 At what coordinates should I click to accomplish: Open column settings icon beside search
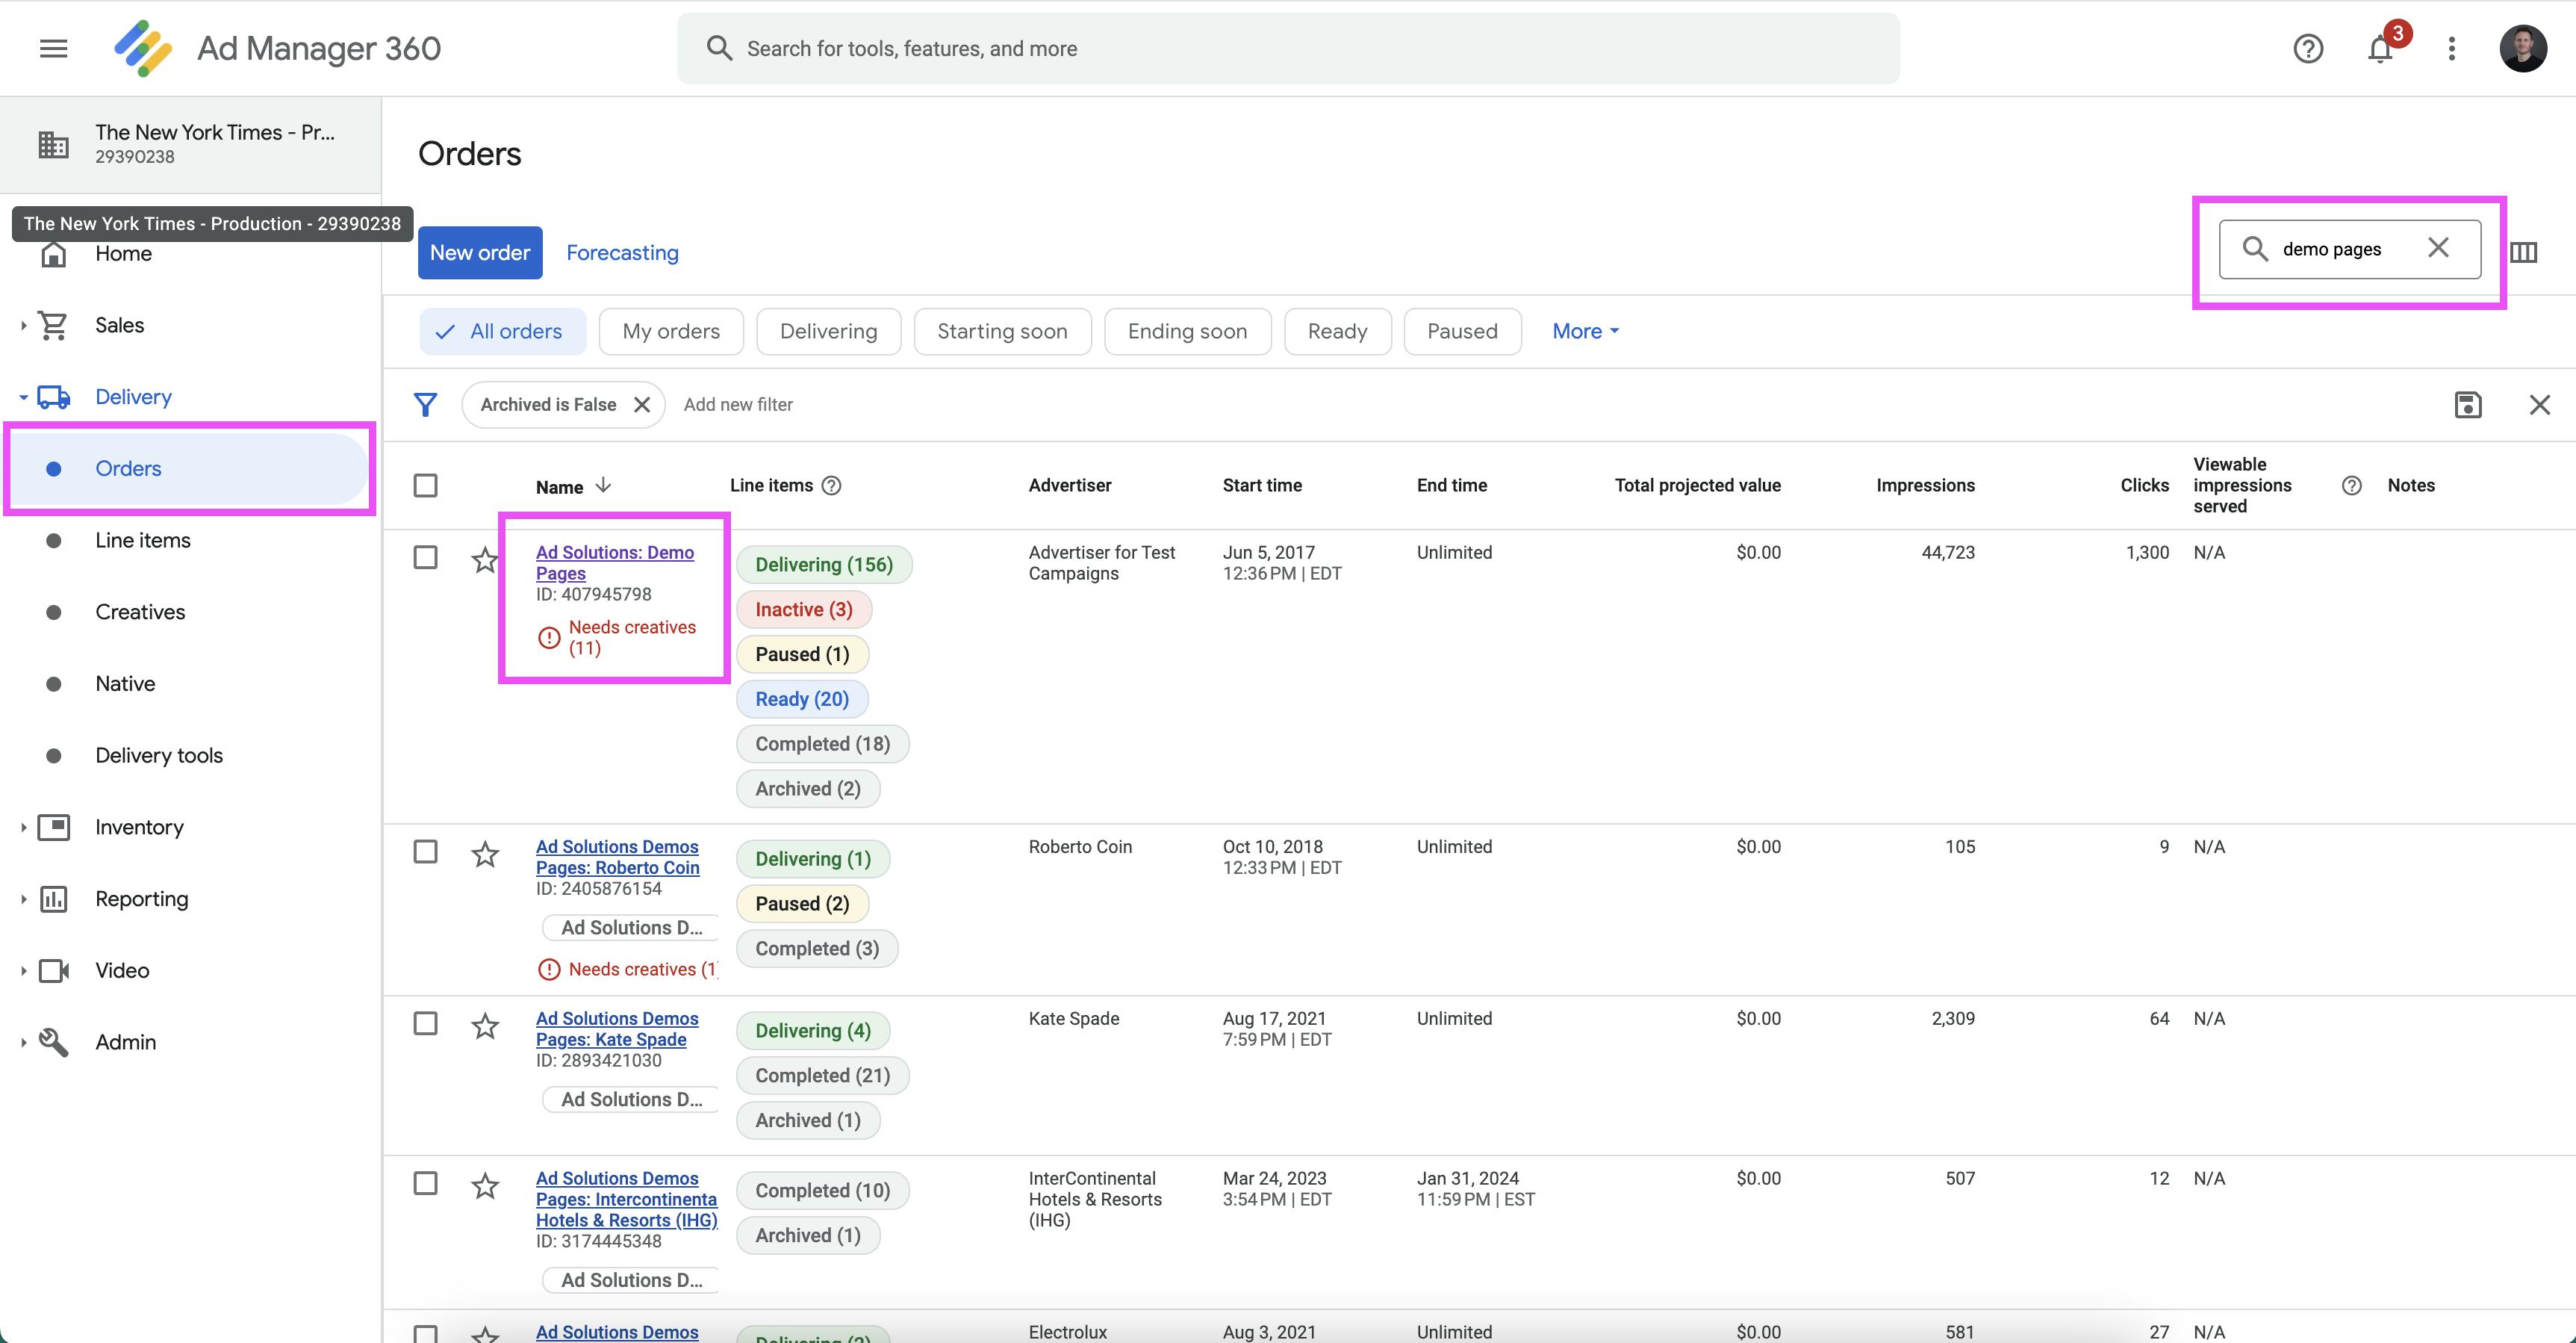click(2523, 252)
